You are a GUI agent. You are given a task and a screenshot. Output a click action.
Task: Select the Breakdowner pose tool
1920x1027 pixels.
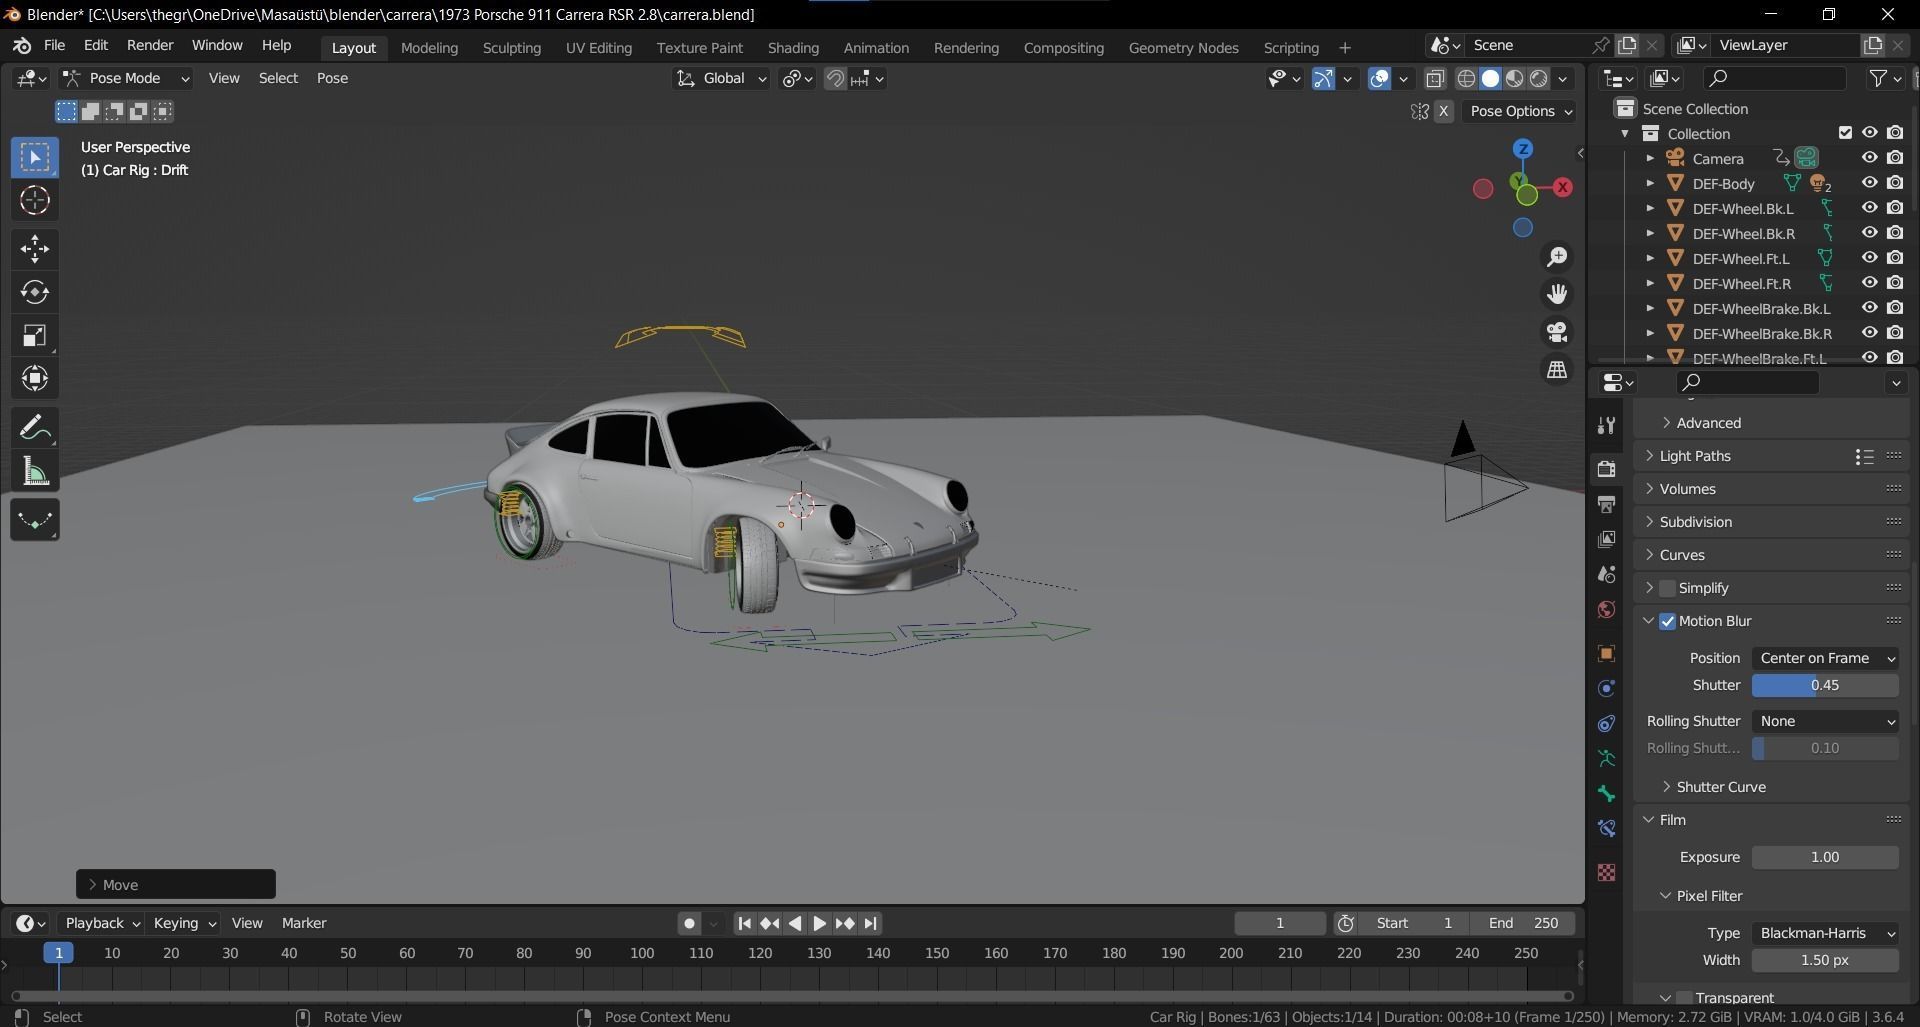(x=35, y=521)
